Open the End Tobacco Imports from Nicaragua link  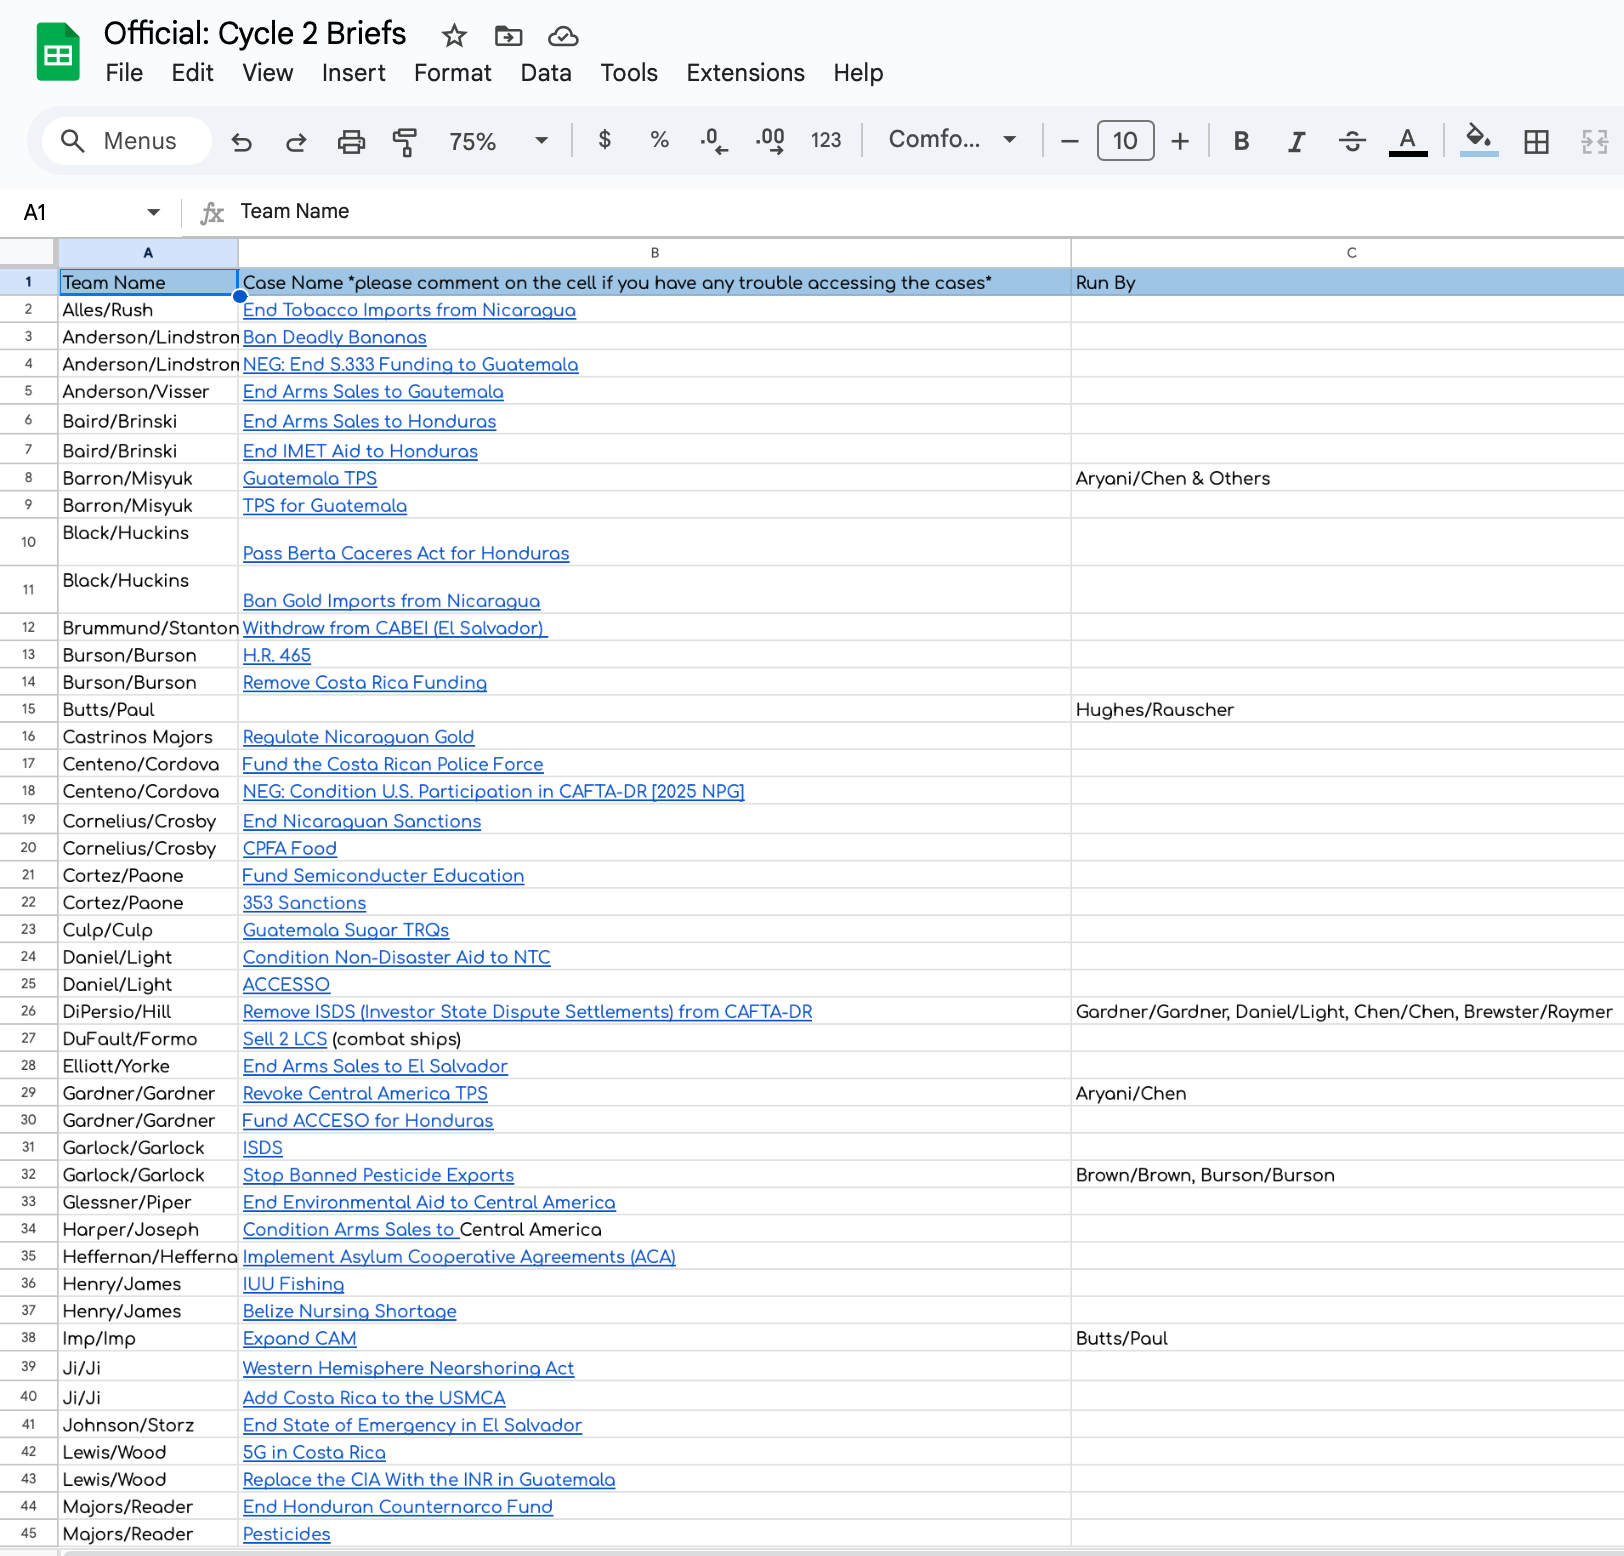coord(409,310)
